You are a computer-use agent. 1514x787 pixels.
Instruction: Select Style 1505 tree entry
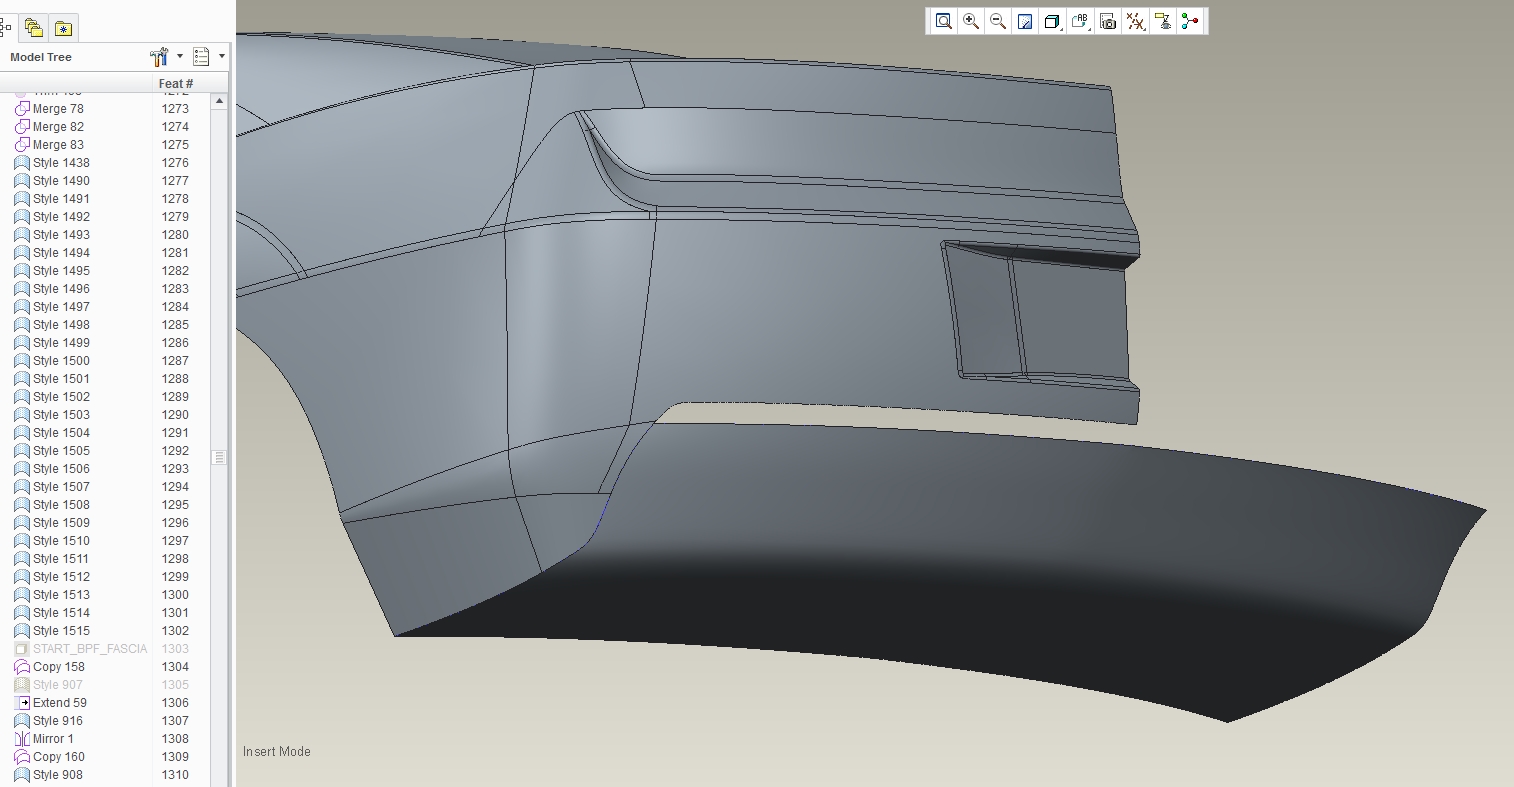click(x=61, y=451)
